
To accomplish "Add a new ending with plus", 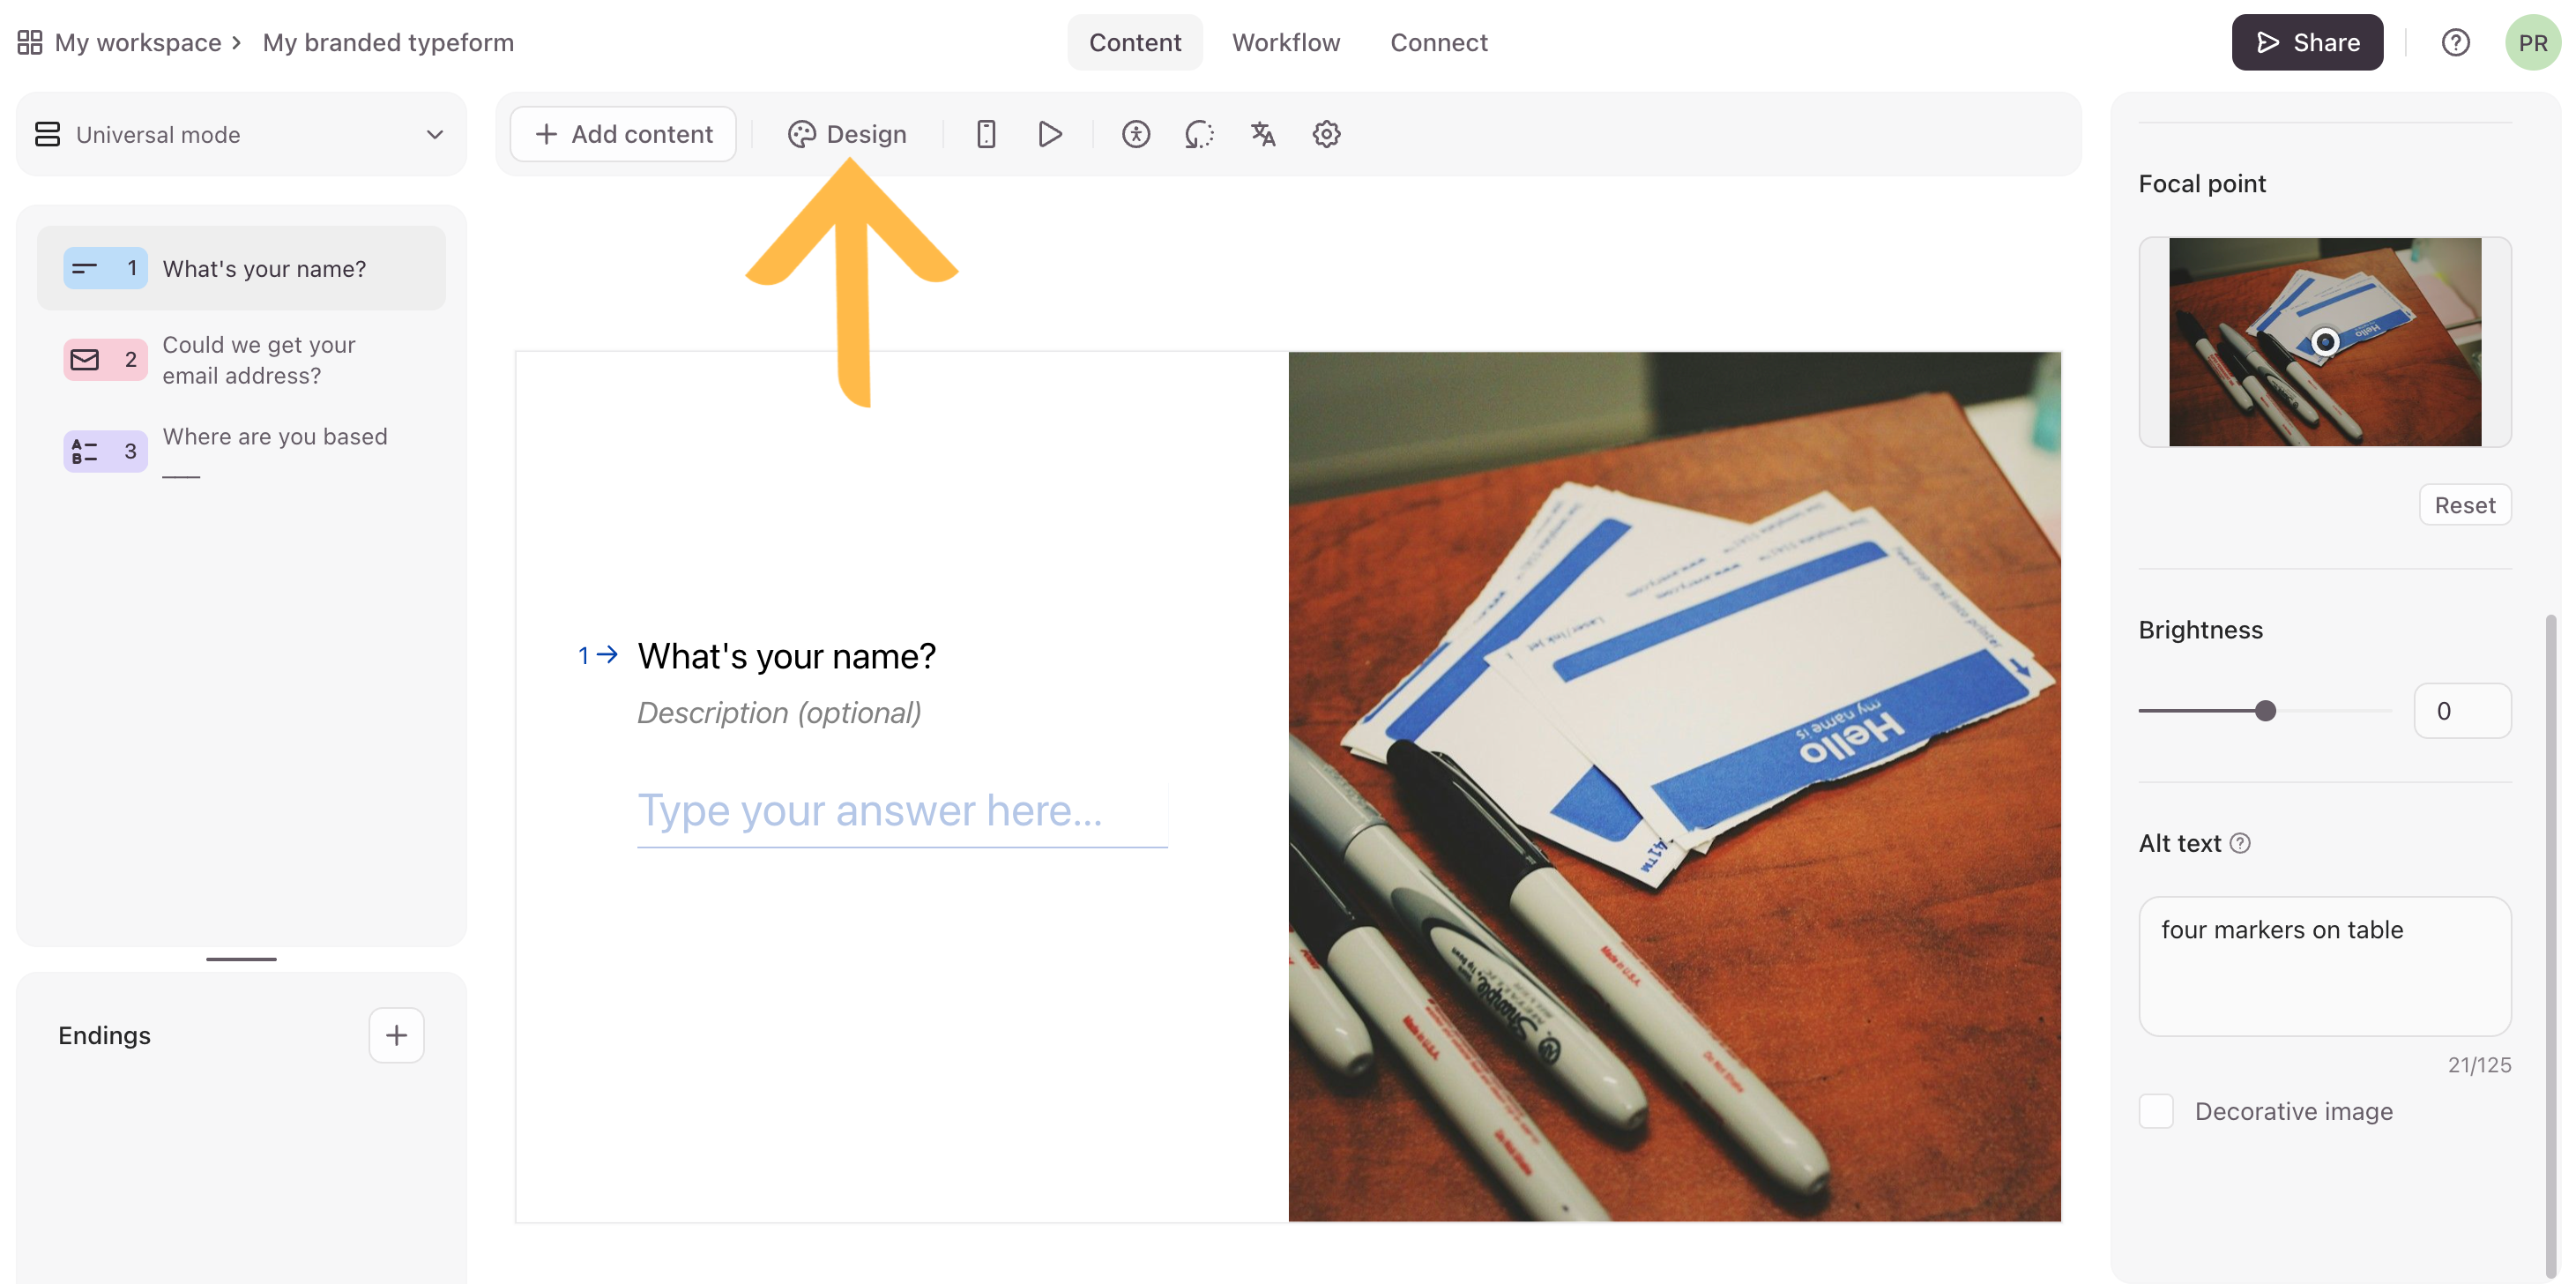I will (x=396, y=1035).
